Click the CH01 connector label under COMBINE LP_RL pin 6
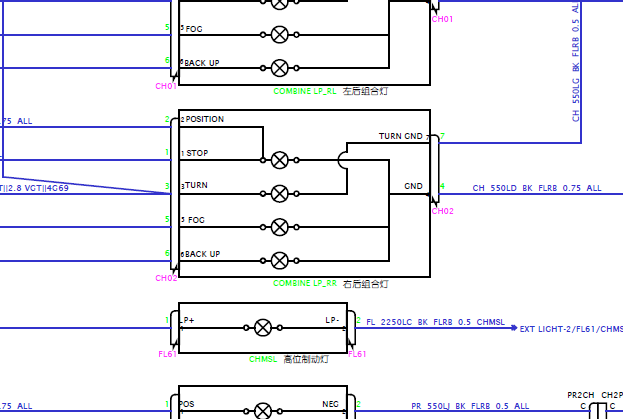Viewport: 623px width, 419px height. click(x=166, y=86)
